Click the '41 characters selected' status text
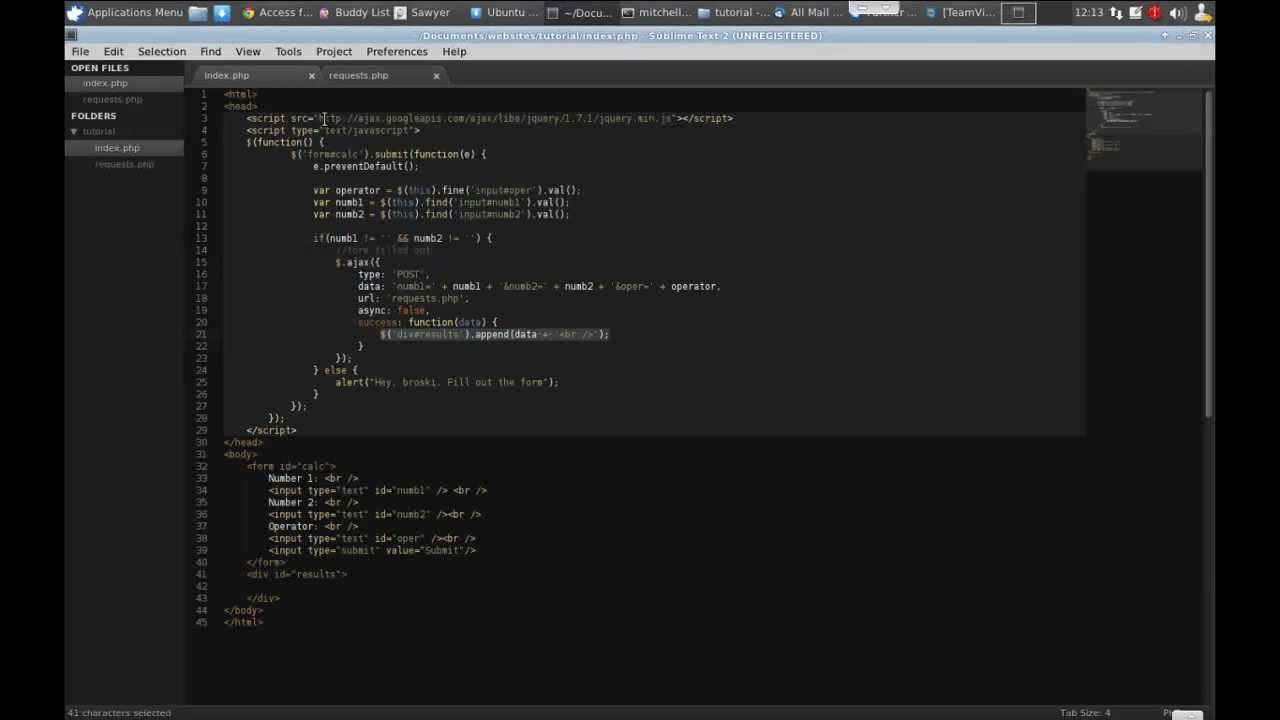The height and width of the screenshot is (720, 1280). pos(119,713)
